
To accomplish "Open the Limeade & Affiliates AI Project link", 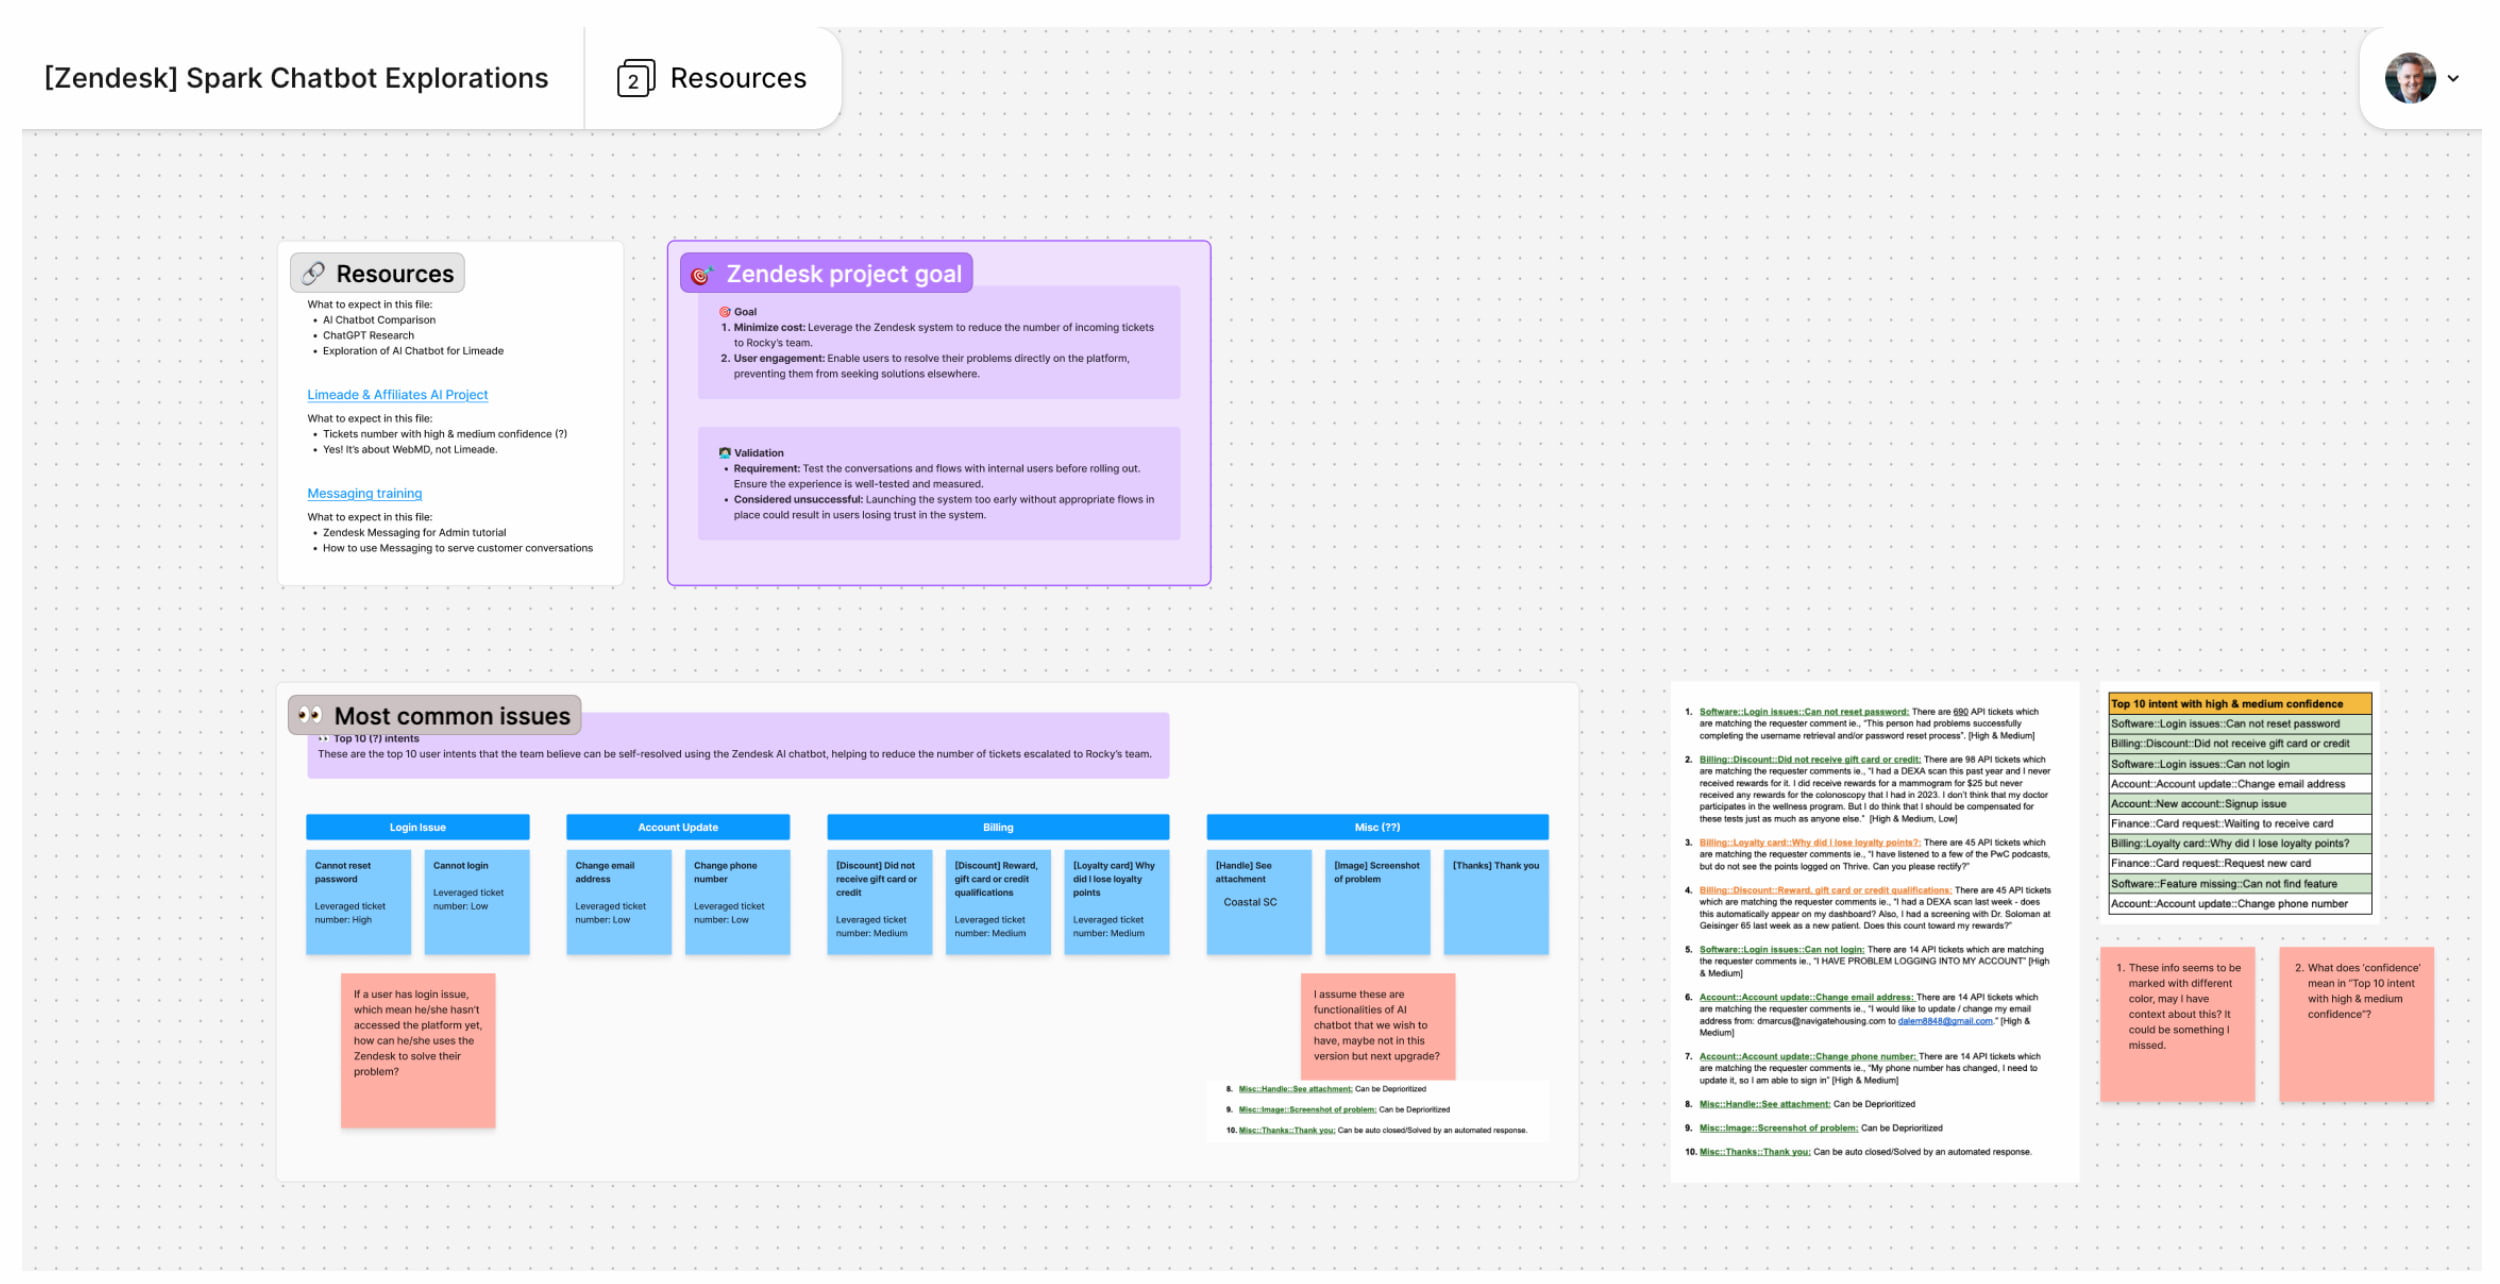I will 397,395.
